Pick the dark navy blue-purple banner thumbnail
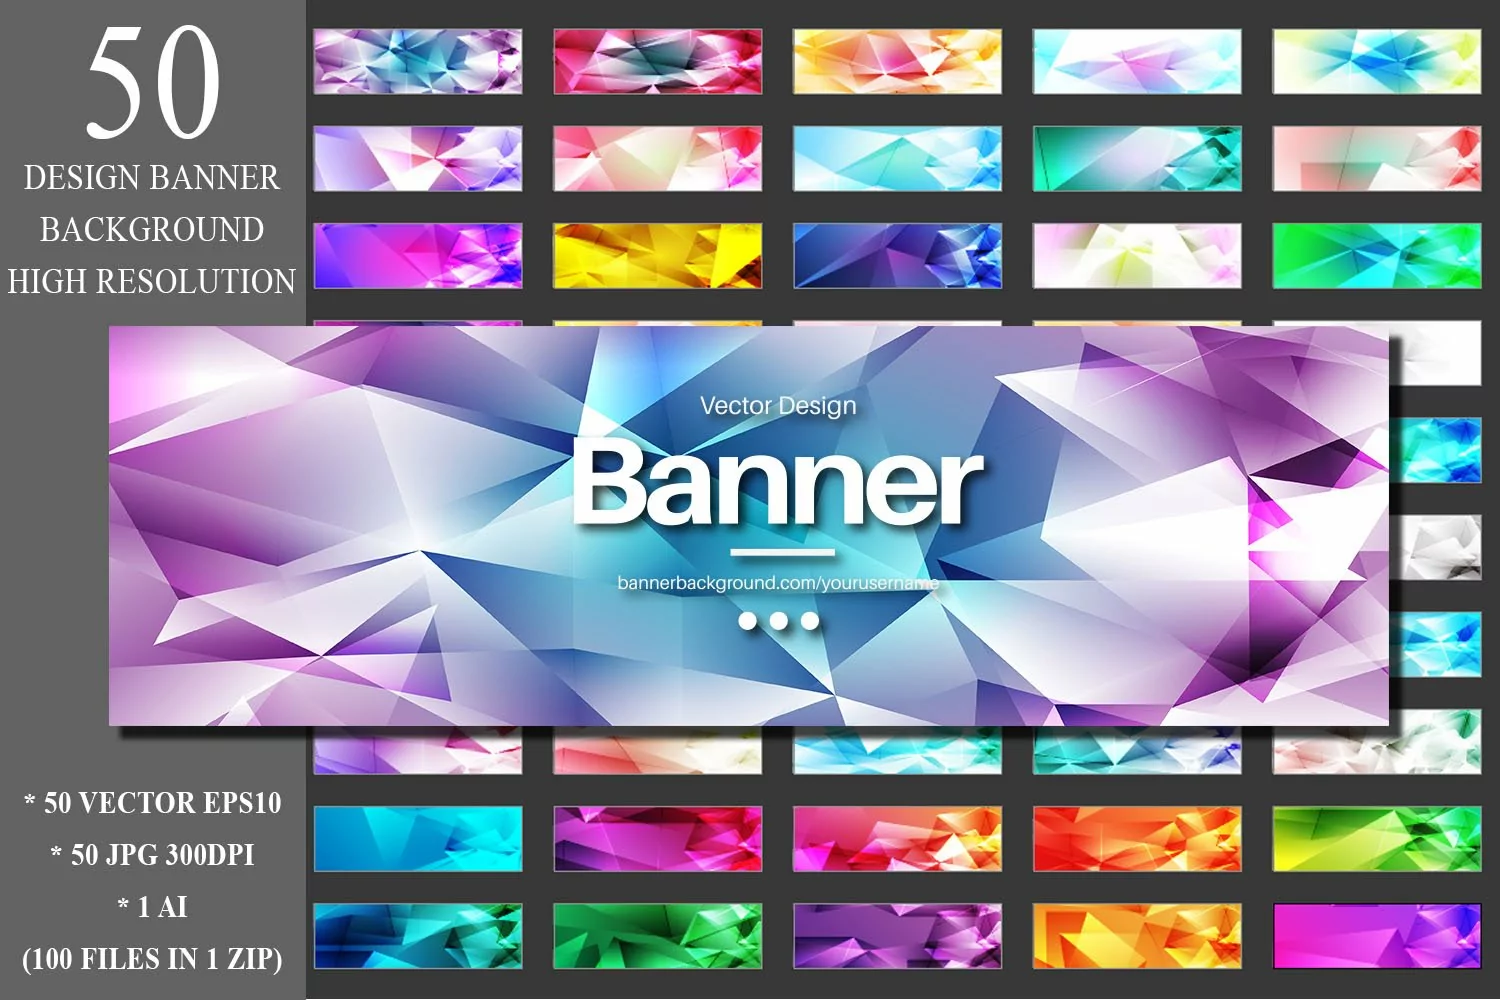The height and width of the screenshot is (1000, 1500). [x=897, y=256]
